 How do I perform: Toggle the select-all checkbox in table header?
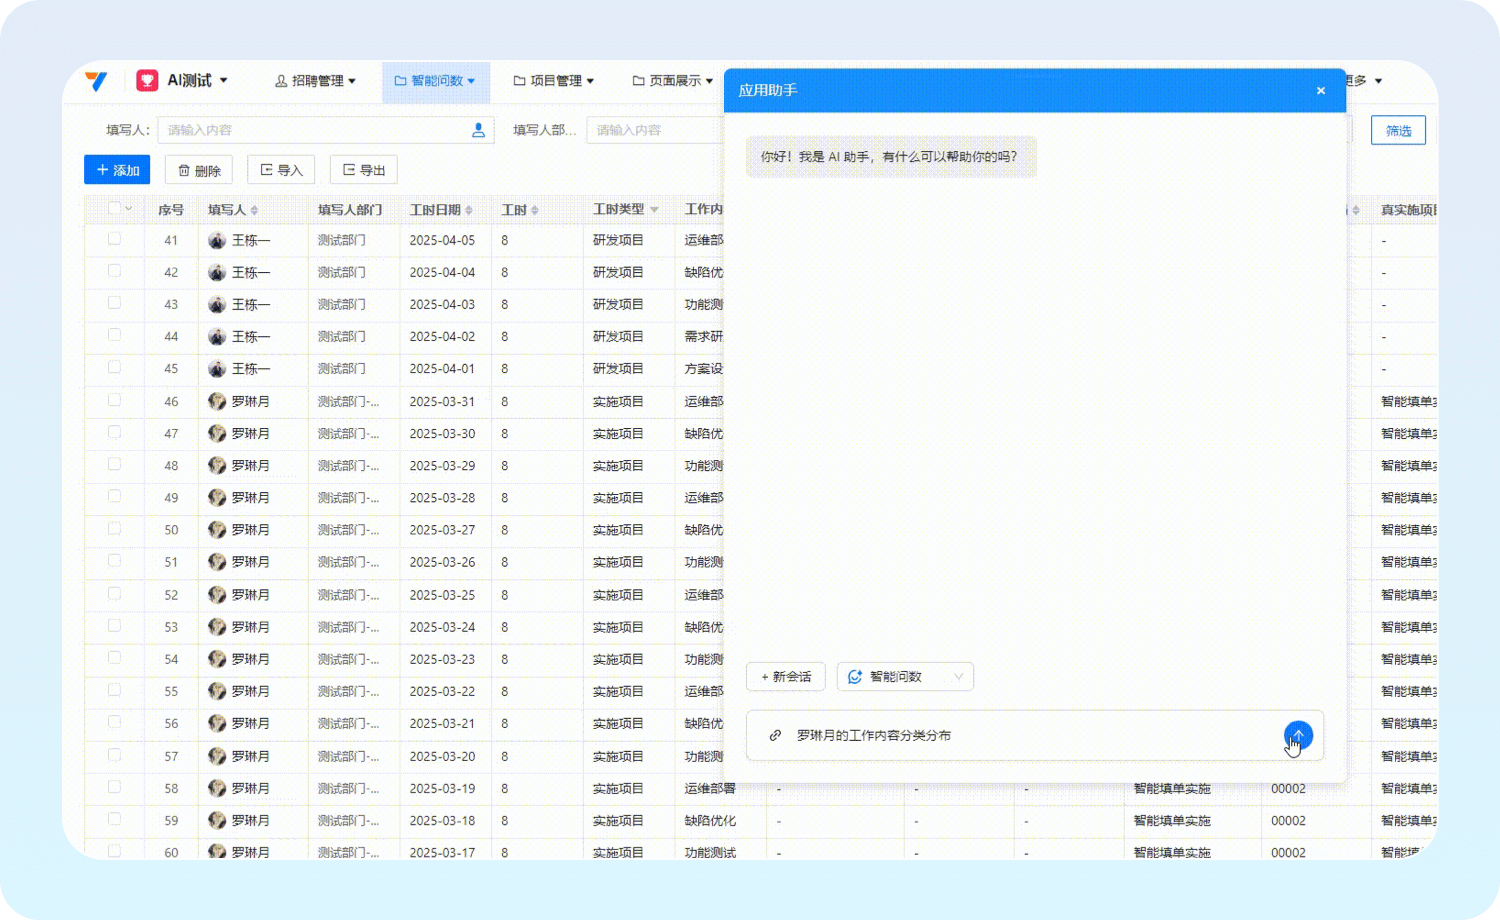click(x=114, y=208)
